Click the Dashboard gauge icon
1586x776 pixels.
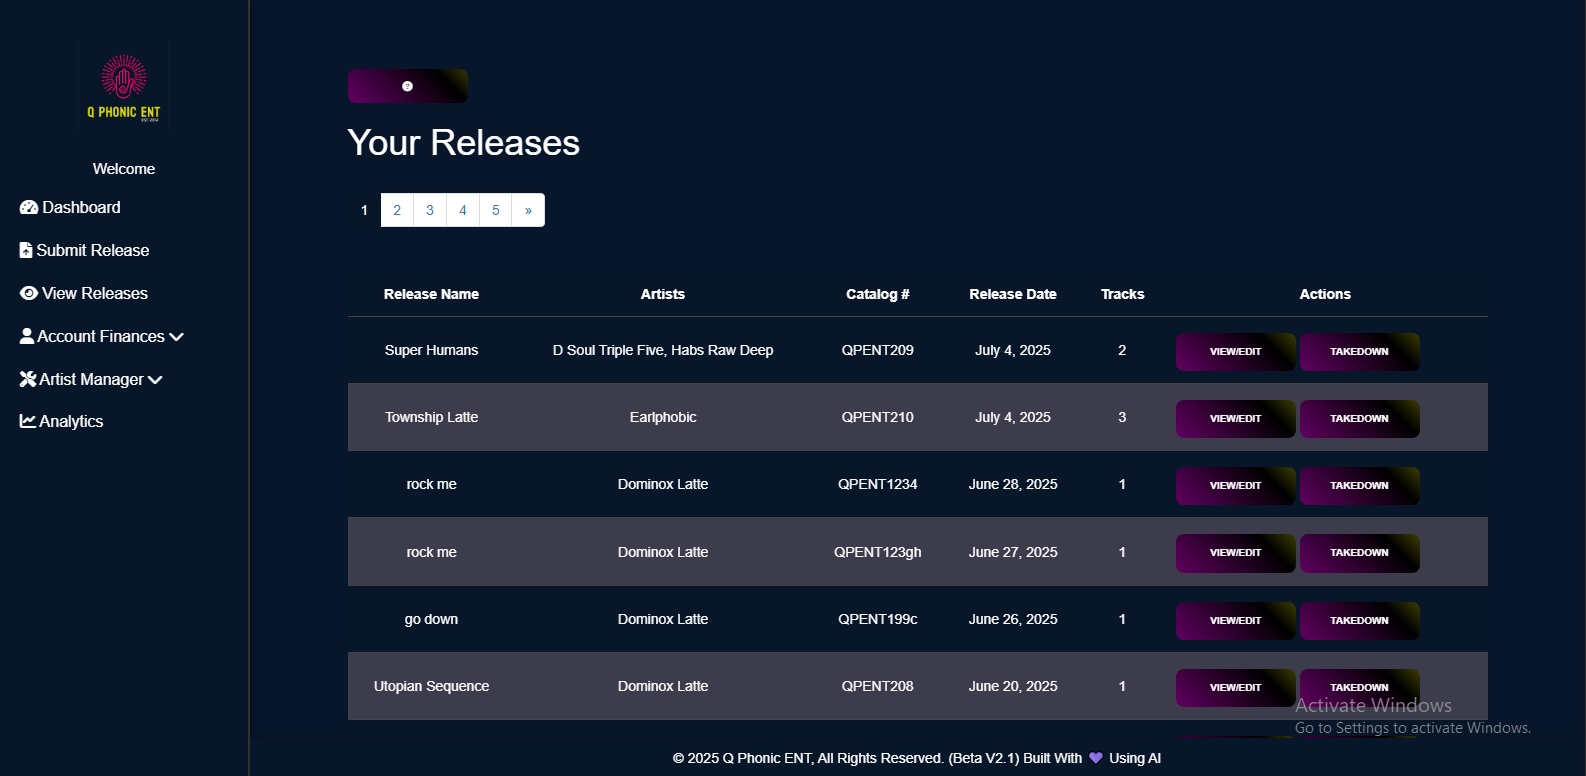tap(29, 207)
